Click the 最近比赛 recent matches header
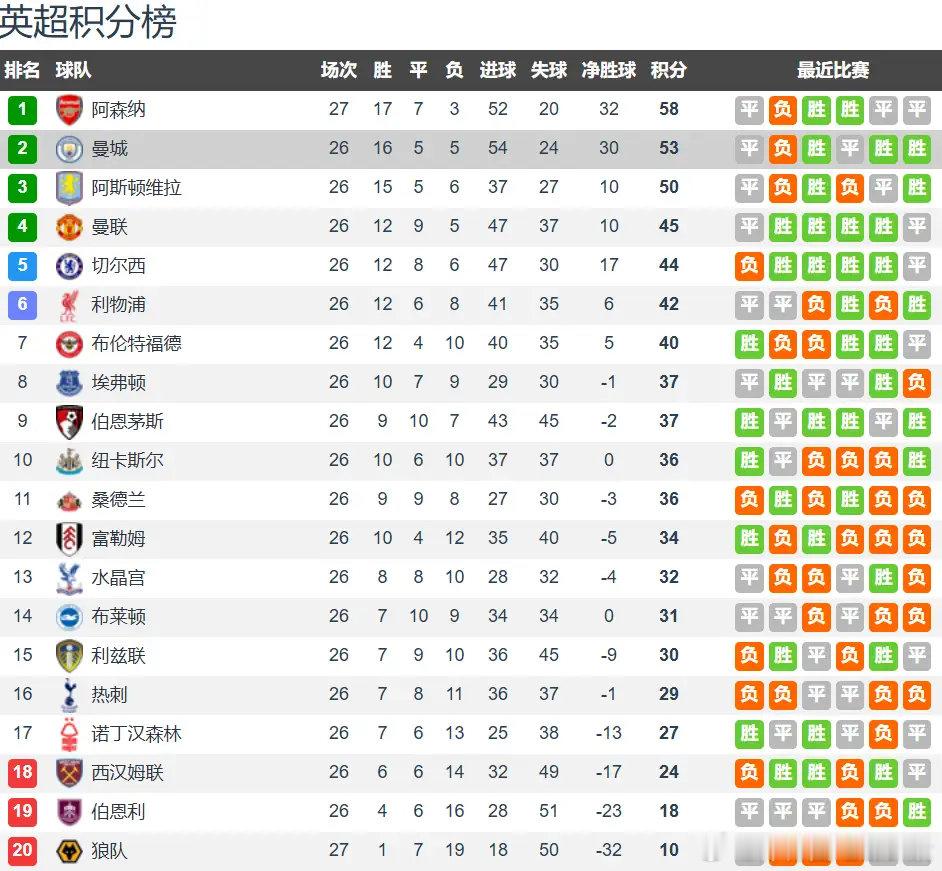This screenshot has width=942, height=871. pos(833,70)
